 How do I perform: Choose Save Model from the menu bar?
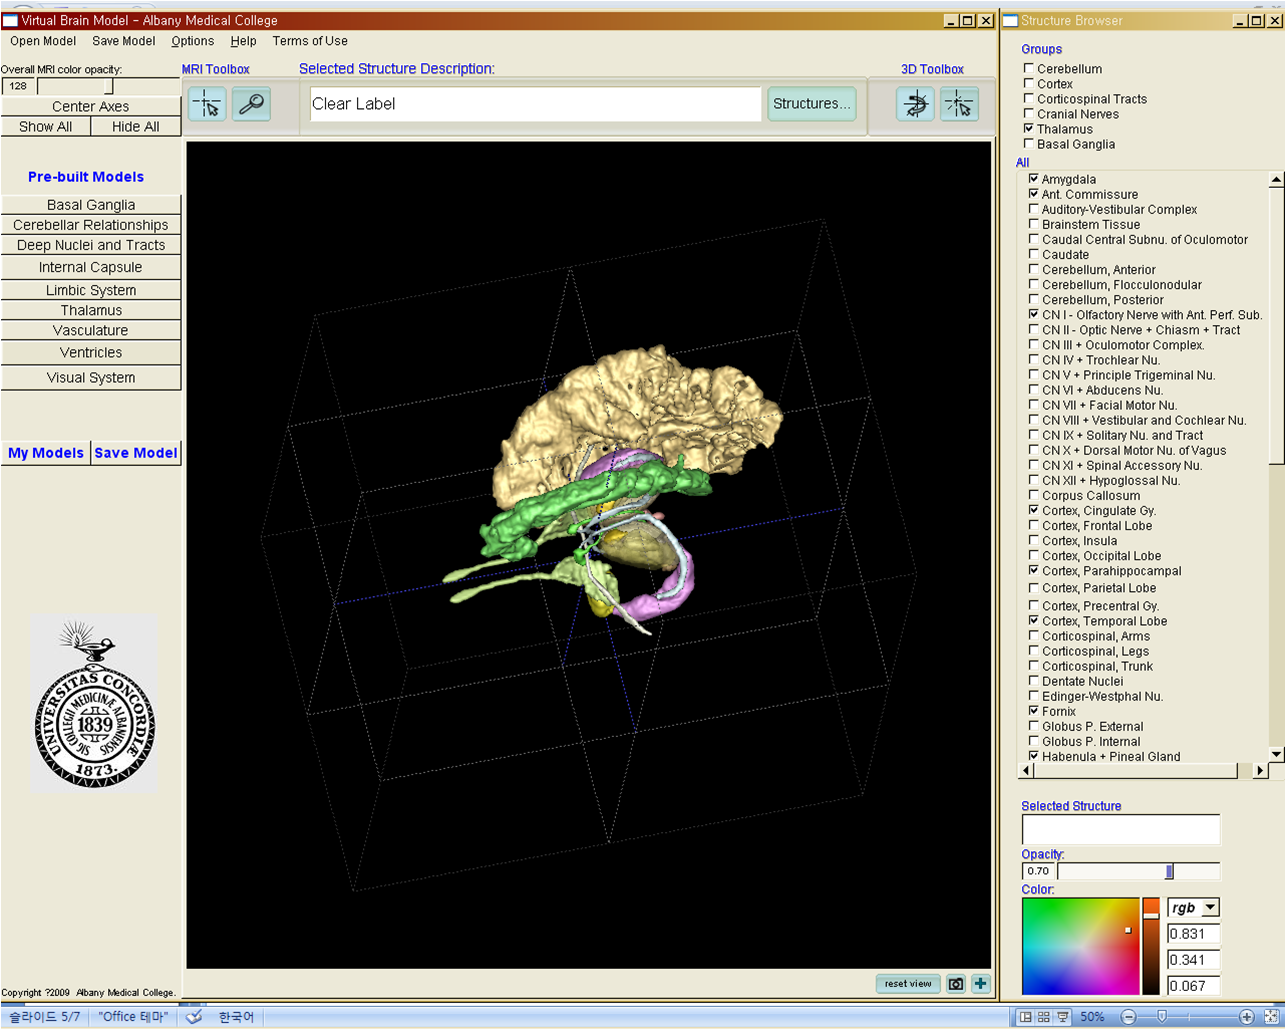(x=123, y=41)
